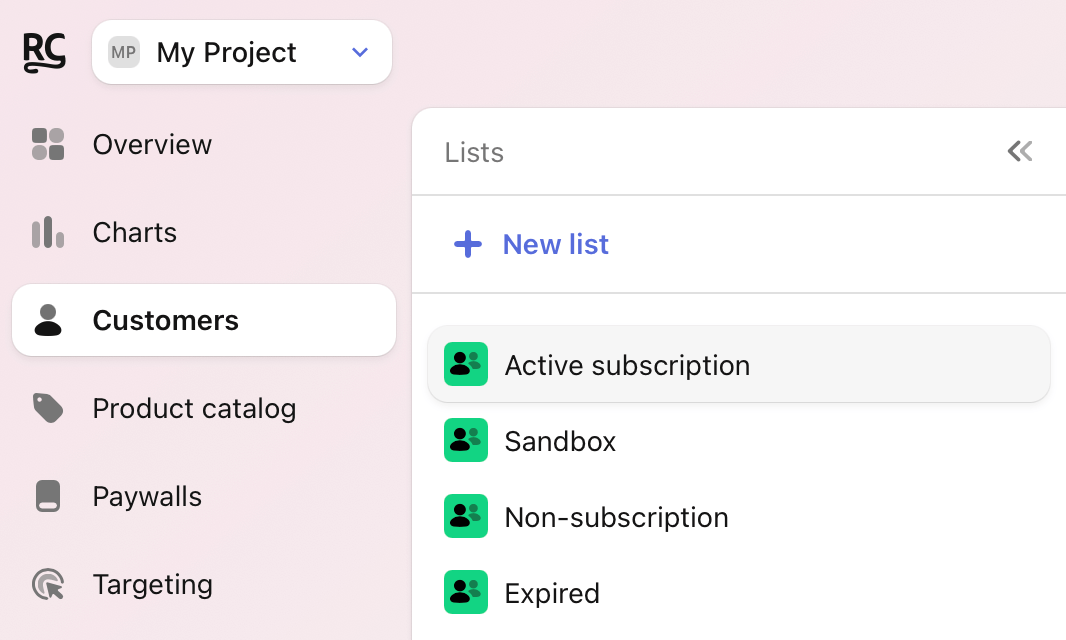
Task: Select the Active subscription list
Action: coord(739,364)
